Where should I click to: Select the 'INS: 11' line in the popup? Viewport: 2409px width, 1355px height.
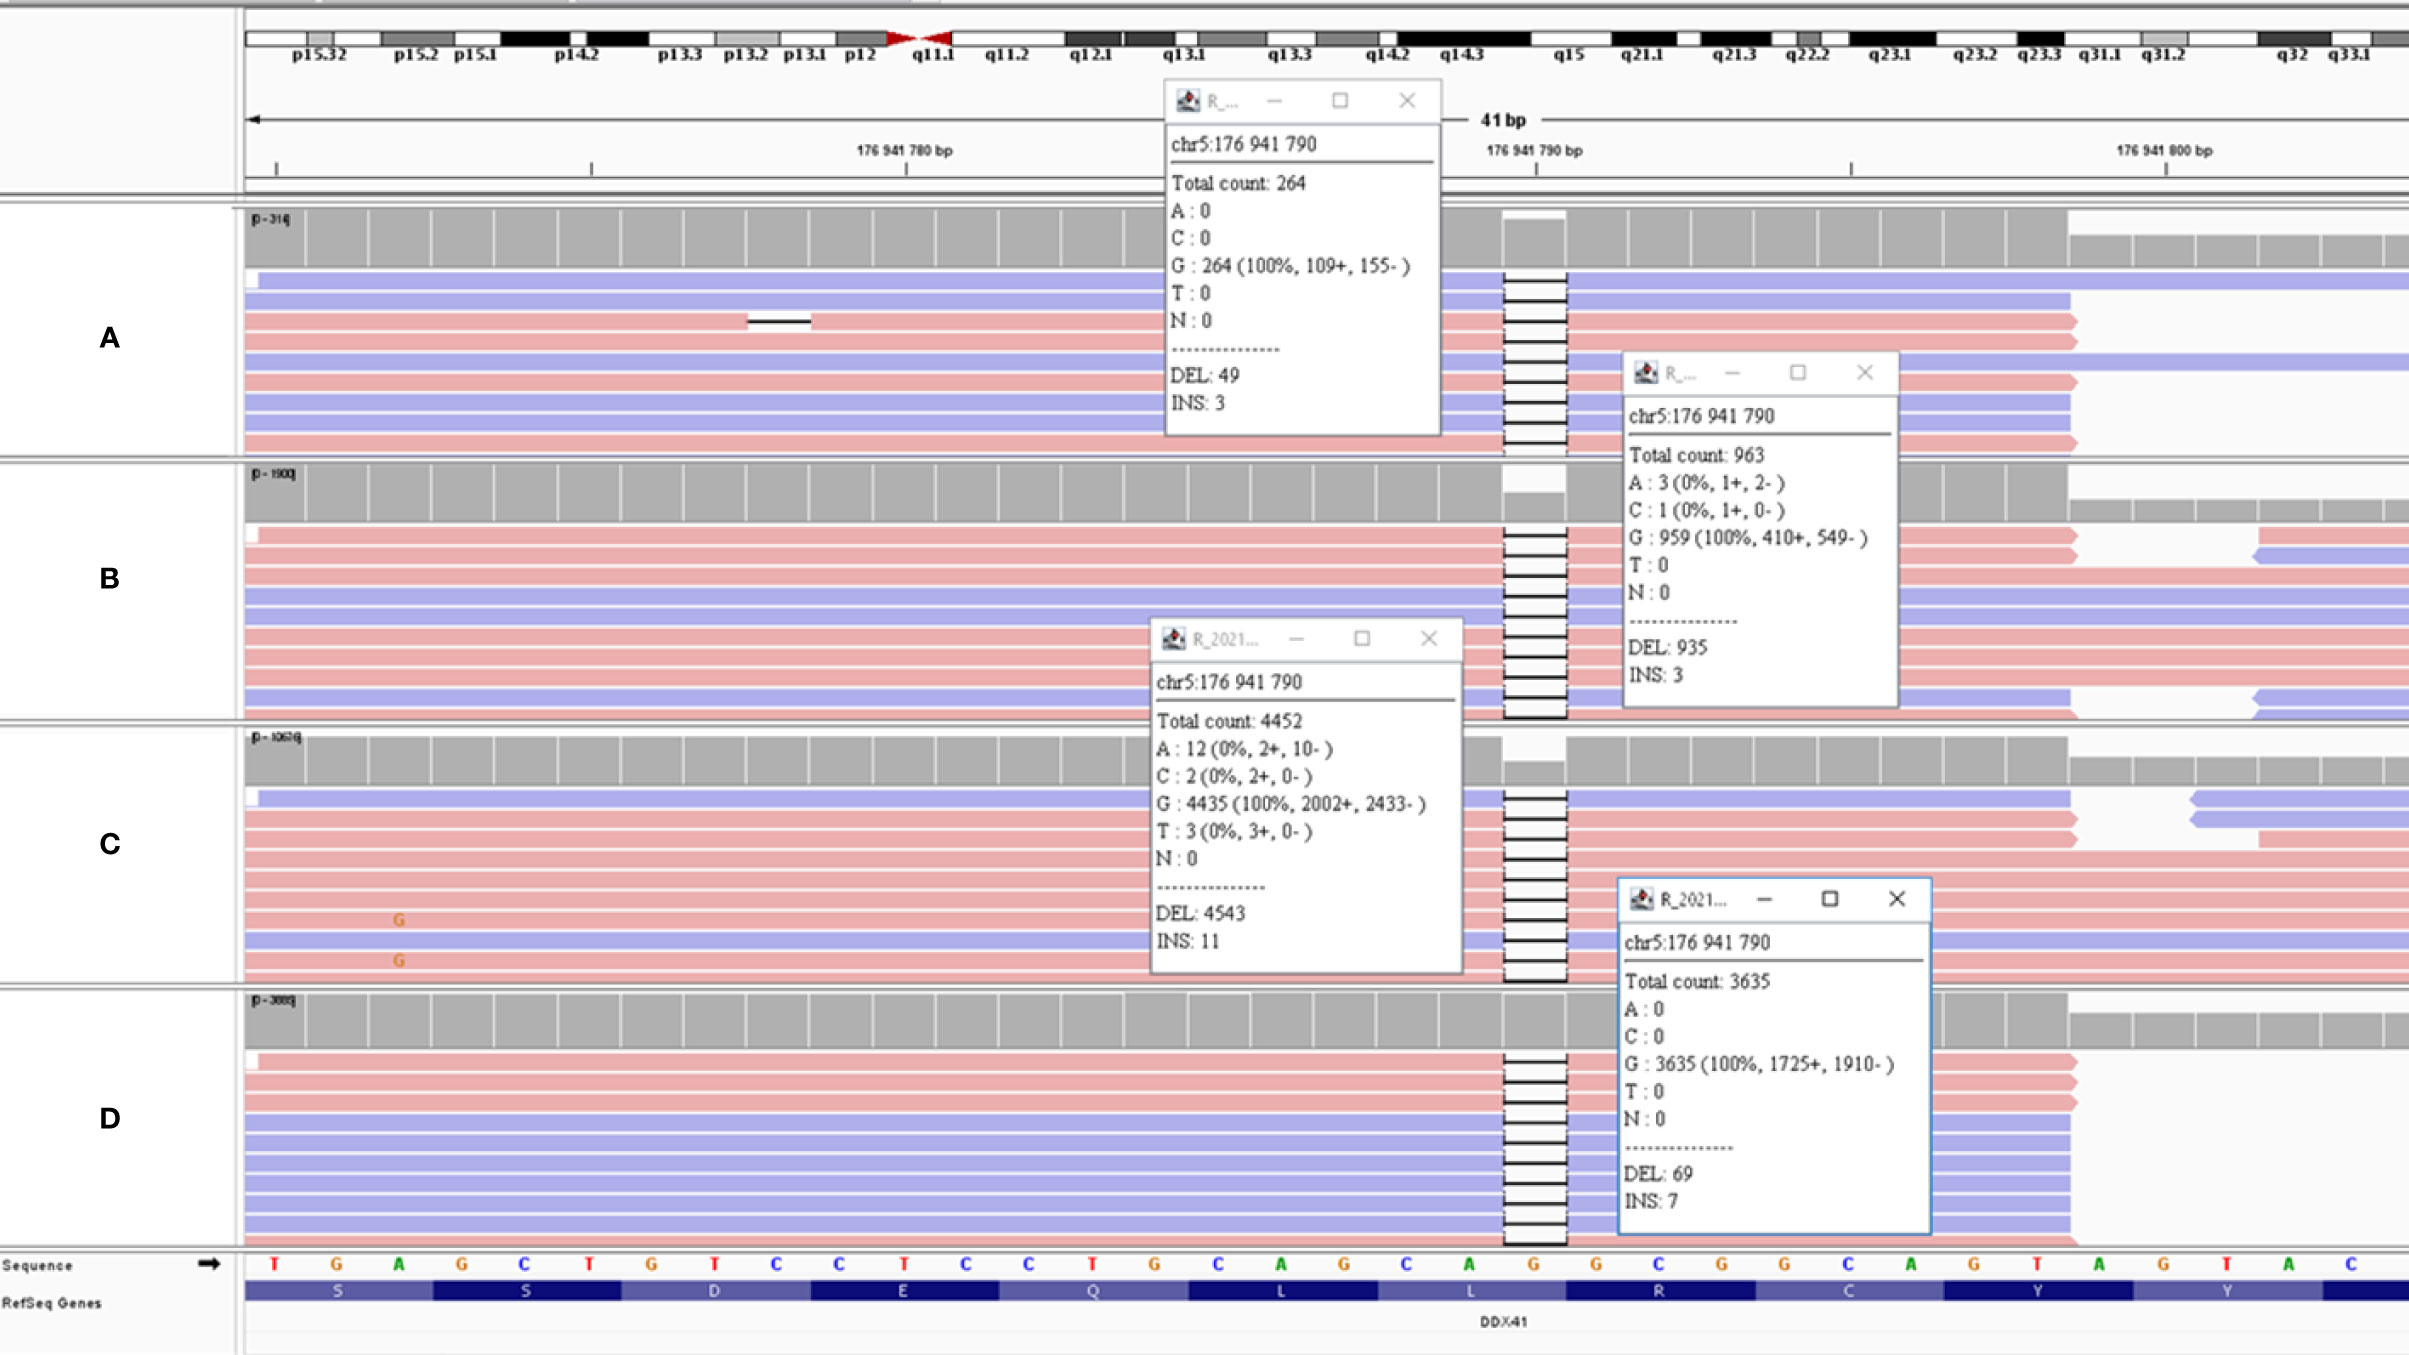[x=1187, y=942]
